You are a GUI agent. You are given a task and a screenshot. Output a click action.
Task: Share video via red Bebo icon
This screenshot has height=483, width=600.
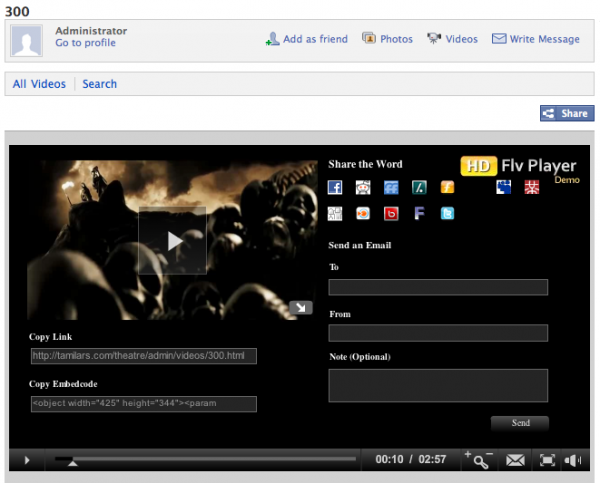pyautogui.click(x=391, y=214)
